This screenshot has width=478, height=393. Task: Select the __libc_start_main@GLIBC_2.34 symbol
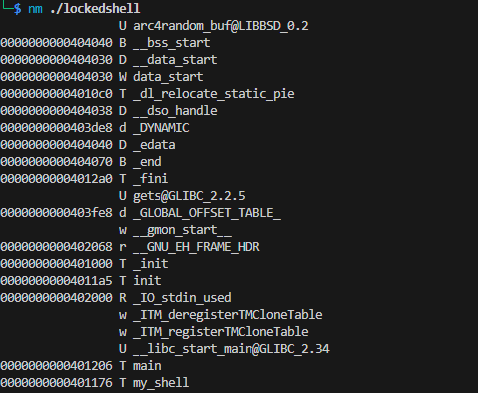click(x=231, y=349)
